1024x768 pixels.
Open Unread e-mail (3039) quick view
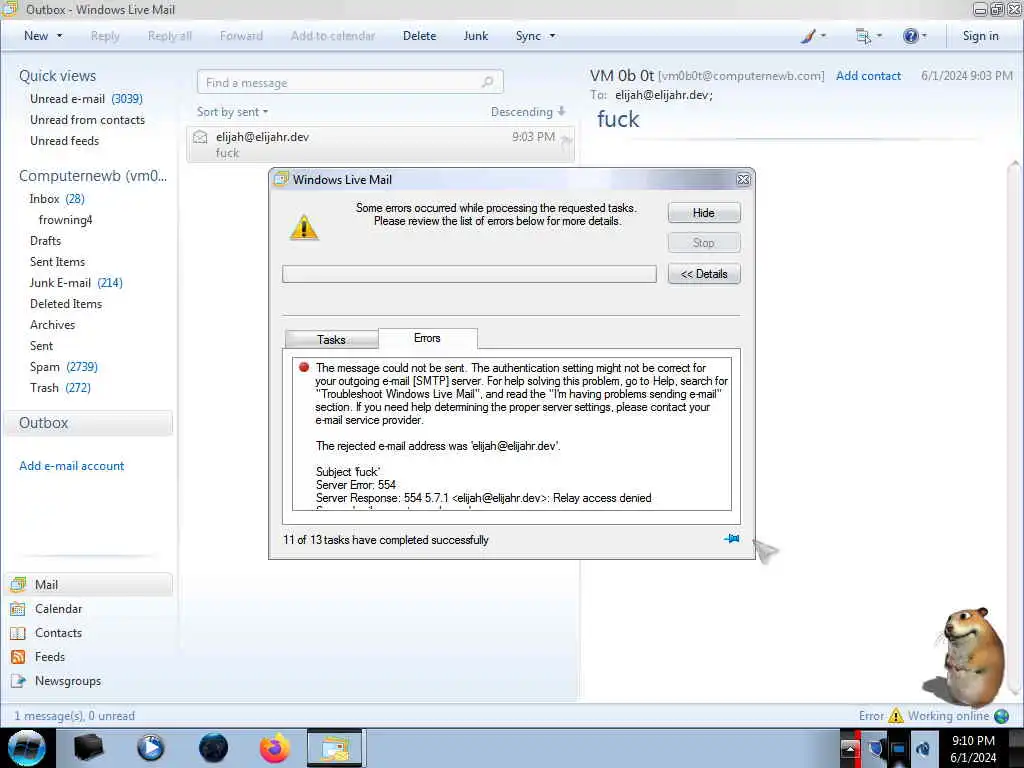[86, 99]
